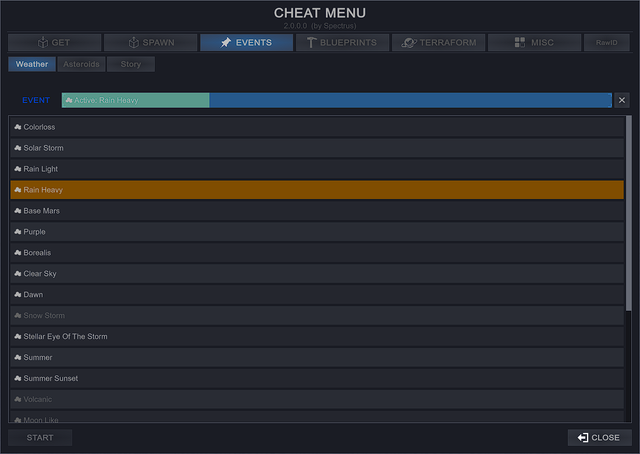Go to the TERRAFORM tab
Screen dimensions: 640x454
(438, 42)
